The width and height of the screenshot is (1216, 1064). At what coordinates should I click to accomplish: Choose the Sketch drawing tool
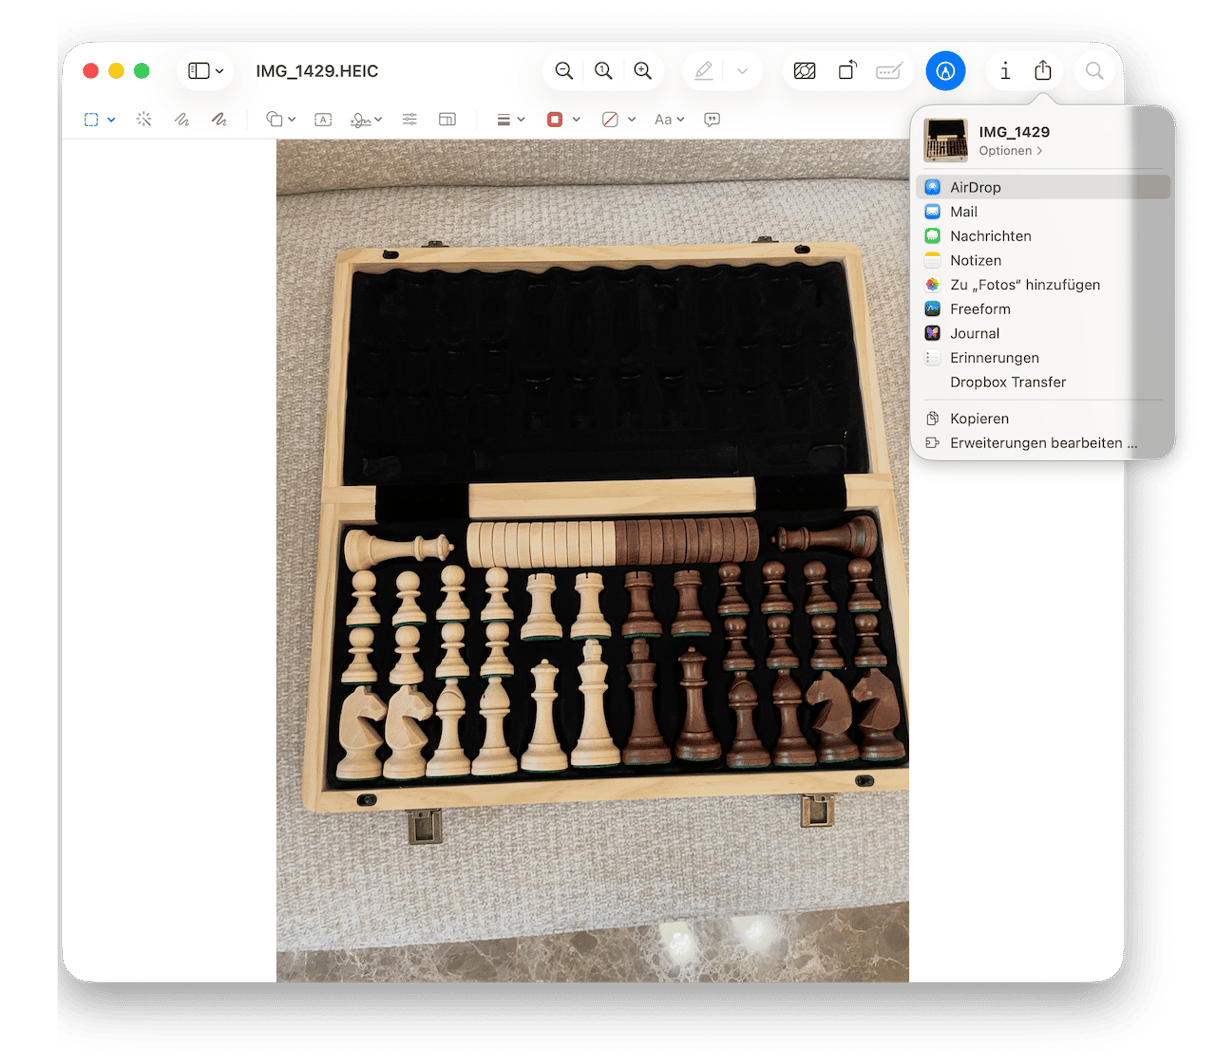click(x=181, y=119)
